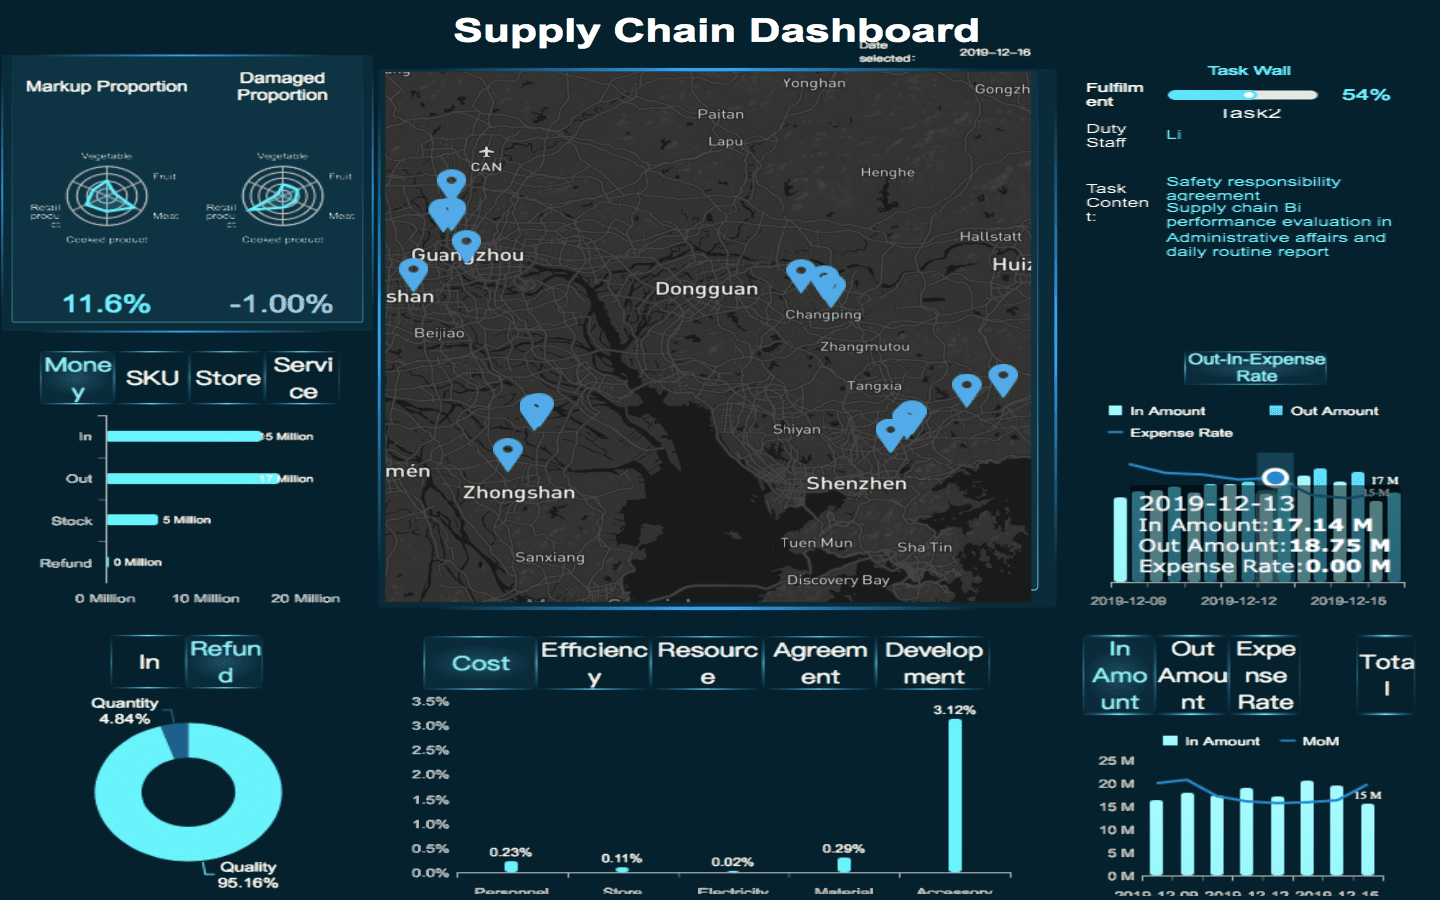Switch to the Efficiency tab
The height and width of the screenshot is (900, 1440).
[594, 663]
